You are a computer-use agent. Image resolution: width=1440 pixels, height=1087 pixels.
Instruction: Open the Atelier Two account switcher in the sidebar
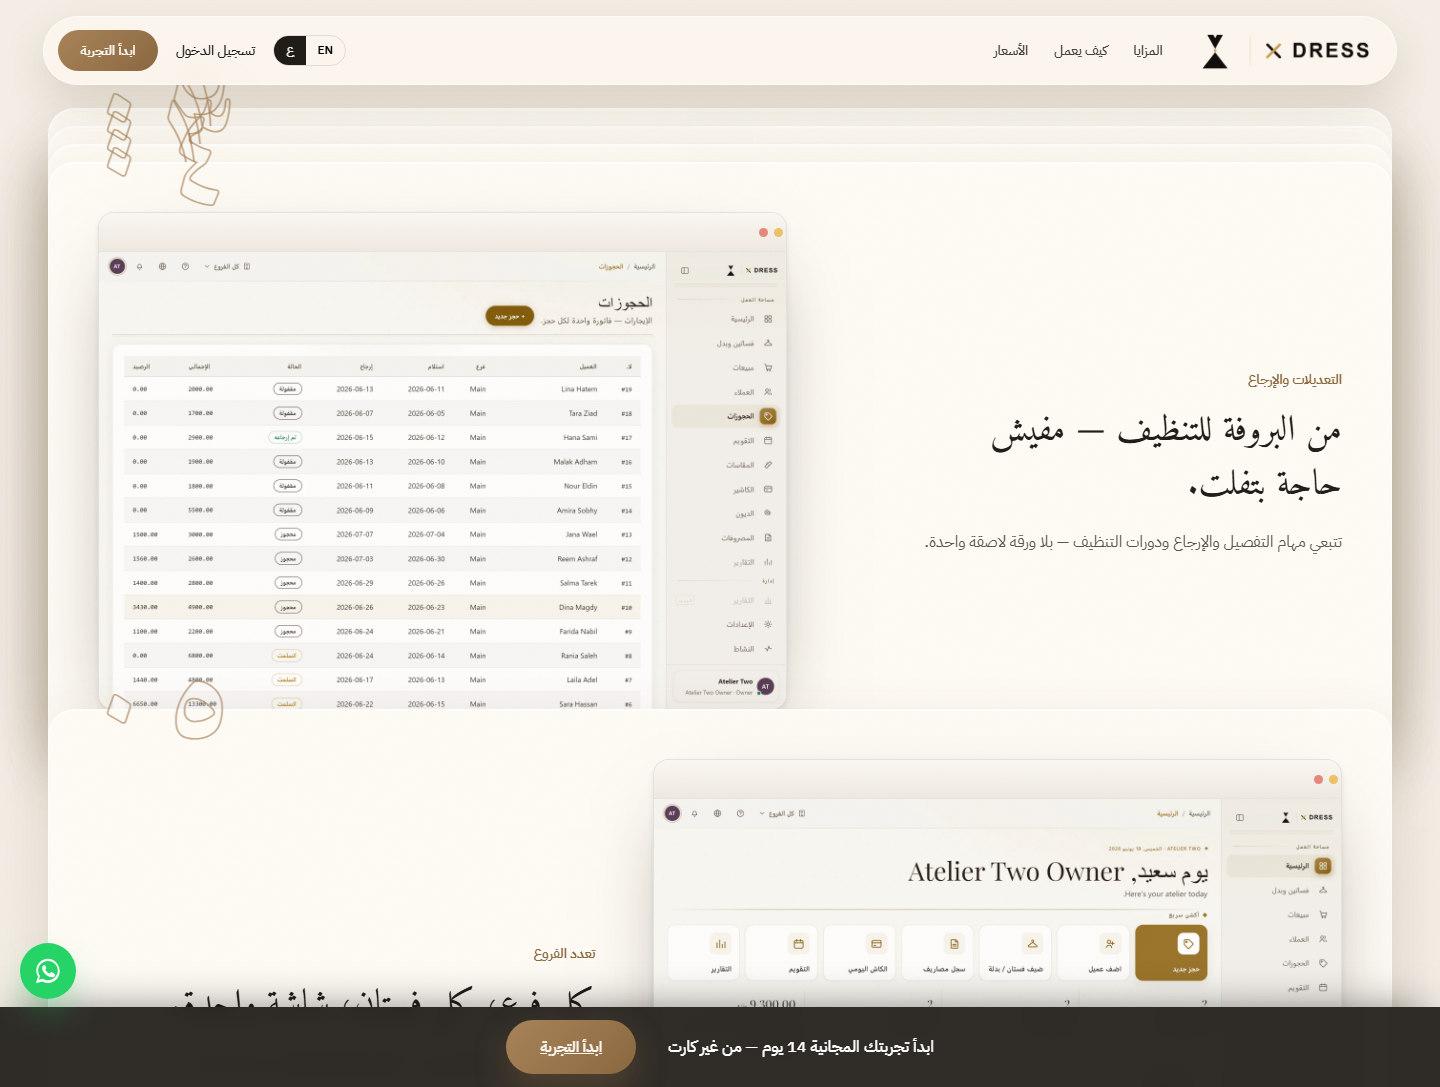tap(728, 686)
